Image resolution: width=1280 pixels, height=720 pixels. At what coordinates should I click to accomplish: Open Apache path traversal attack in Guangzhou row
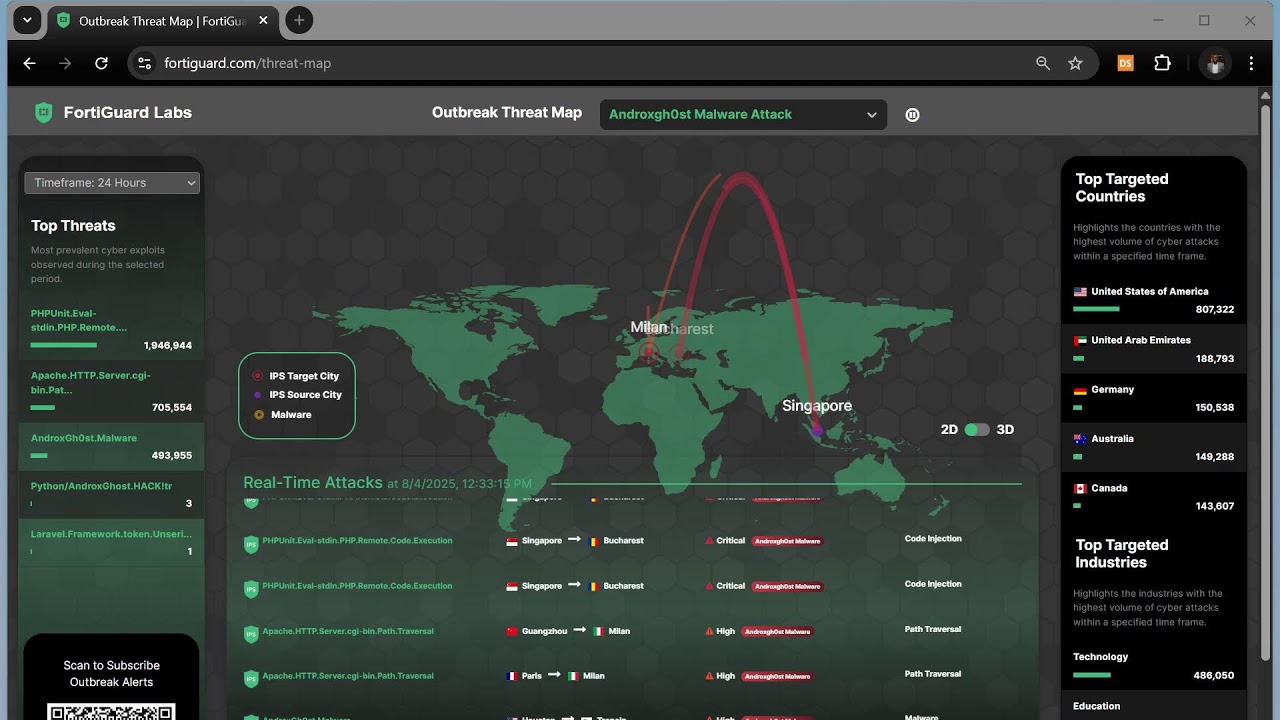tap(348, 631)
